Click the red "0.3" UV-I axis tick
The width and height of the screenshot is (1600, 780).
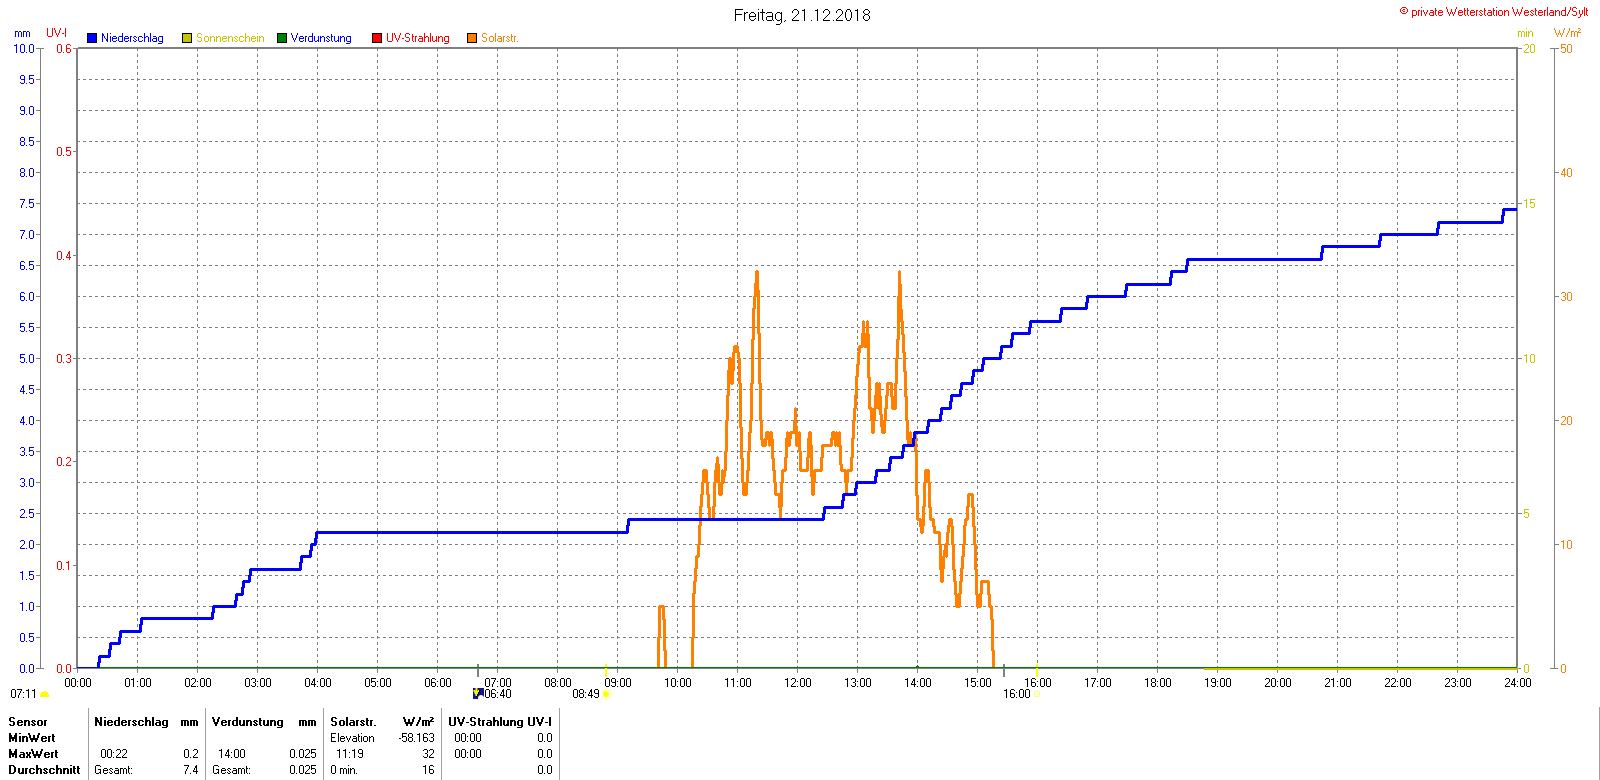(x=64, y=359)
